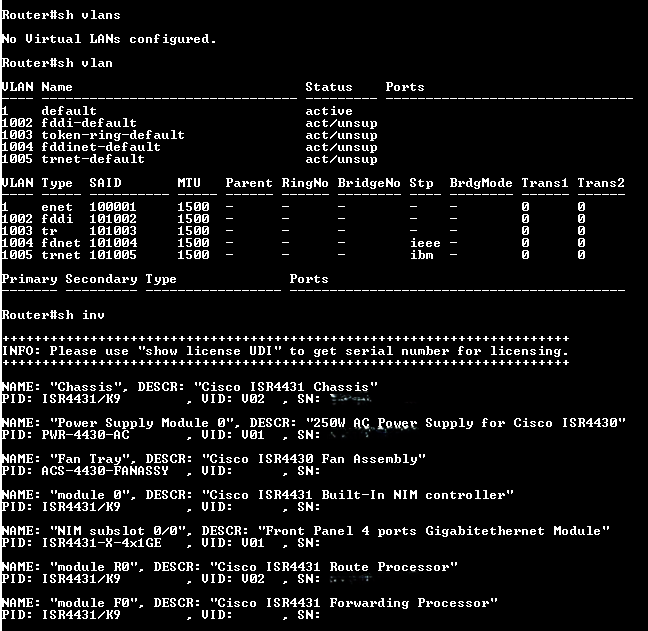
Task: Click 'Power Supply Module 0' name
Action: (141, 423)
